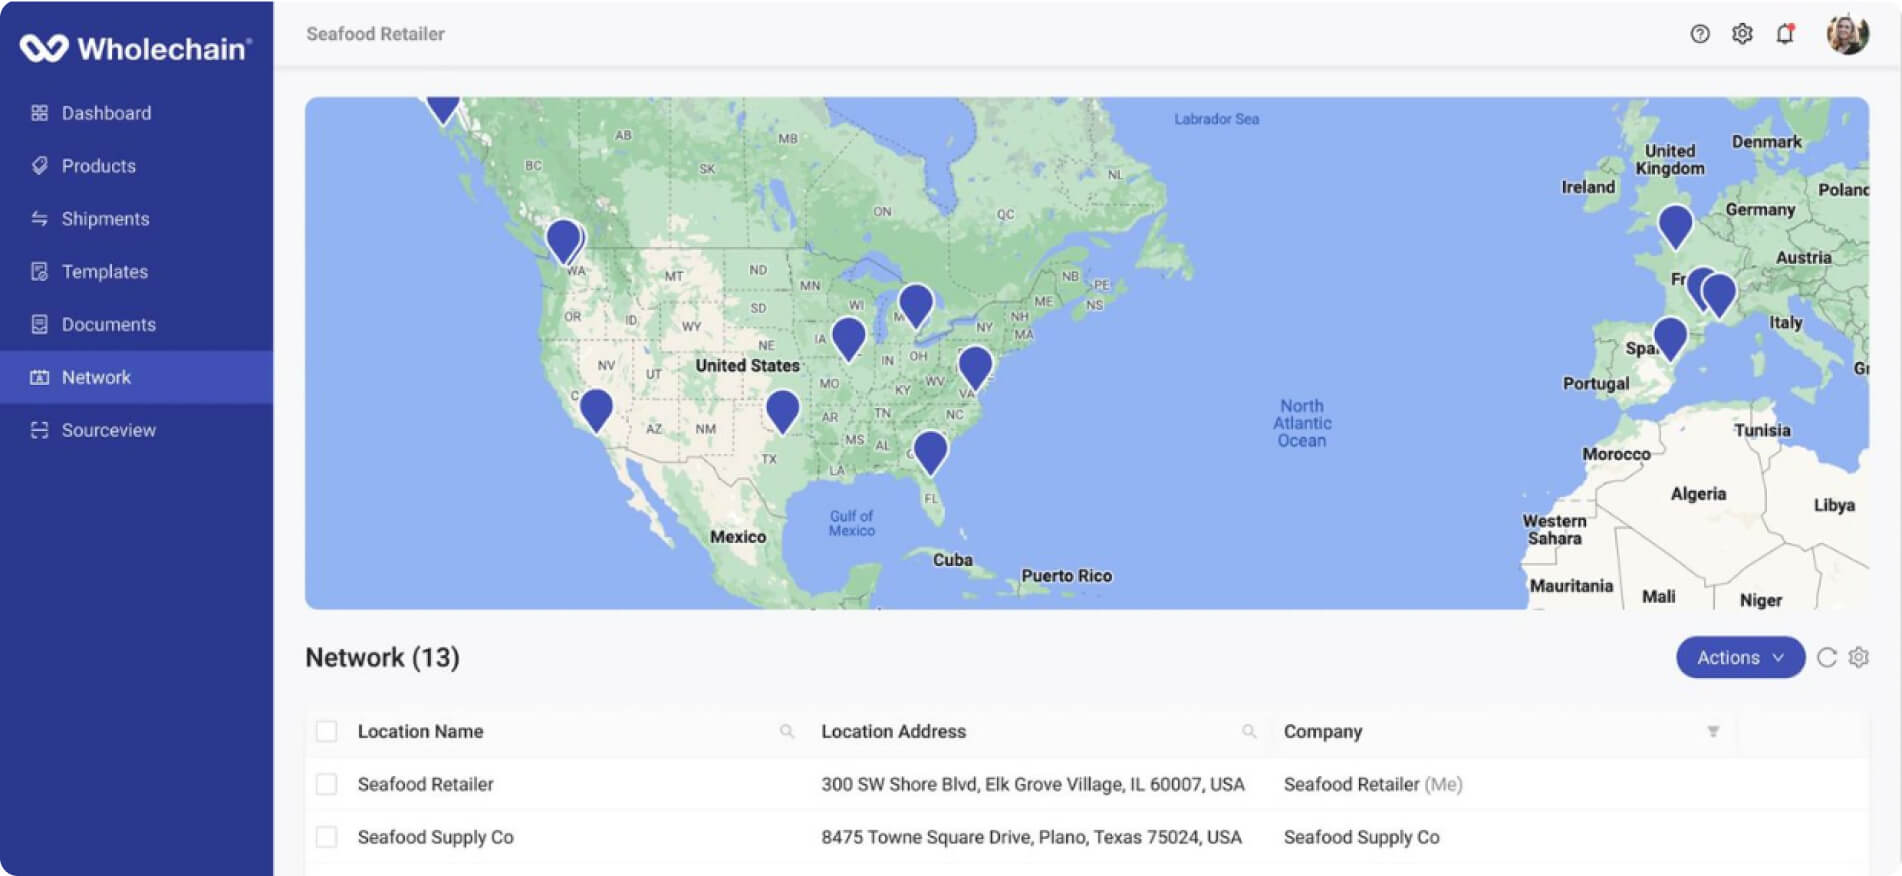Image resolution: width=1902 pixels, height=876 pixels.
Task: Click the Location Address column header
Action: coord(894,731)
